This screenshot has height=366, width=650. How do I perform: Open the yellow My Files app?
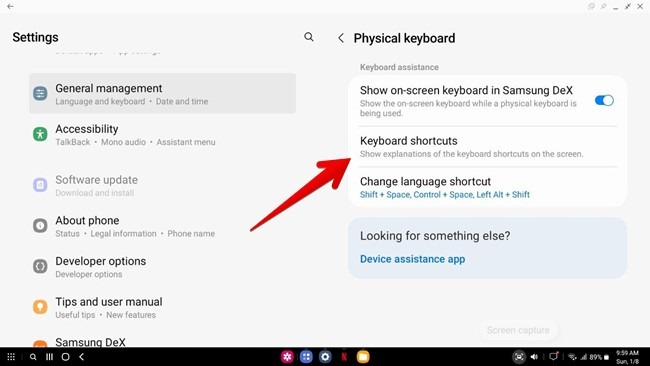click(363, 357)
